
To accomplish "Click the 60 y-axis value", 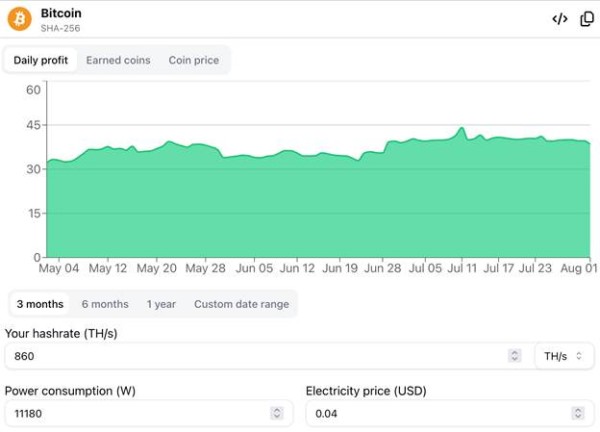I will pos(33,90).
